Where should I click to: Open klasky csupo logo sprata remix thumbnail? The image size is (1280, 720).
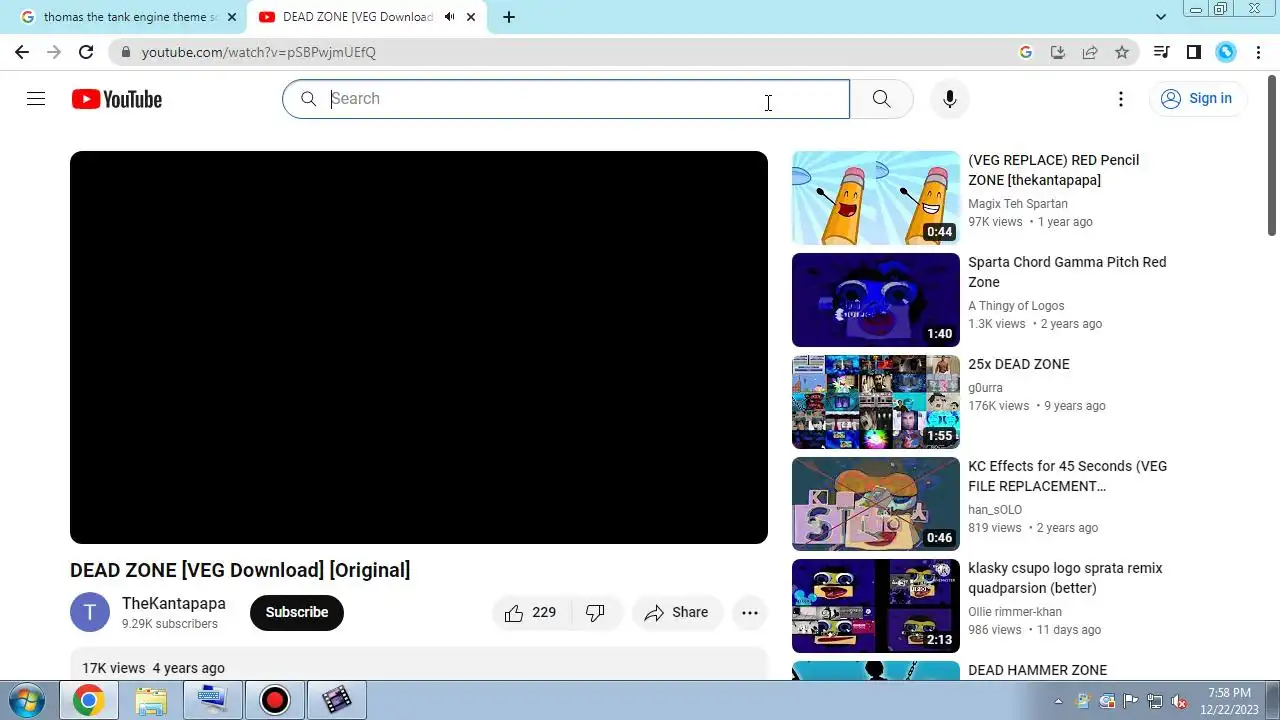pos(876,606)
